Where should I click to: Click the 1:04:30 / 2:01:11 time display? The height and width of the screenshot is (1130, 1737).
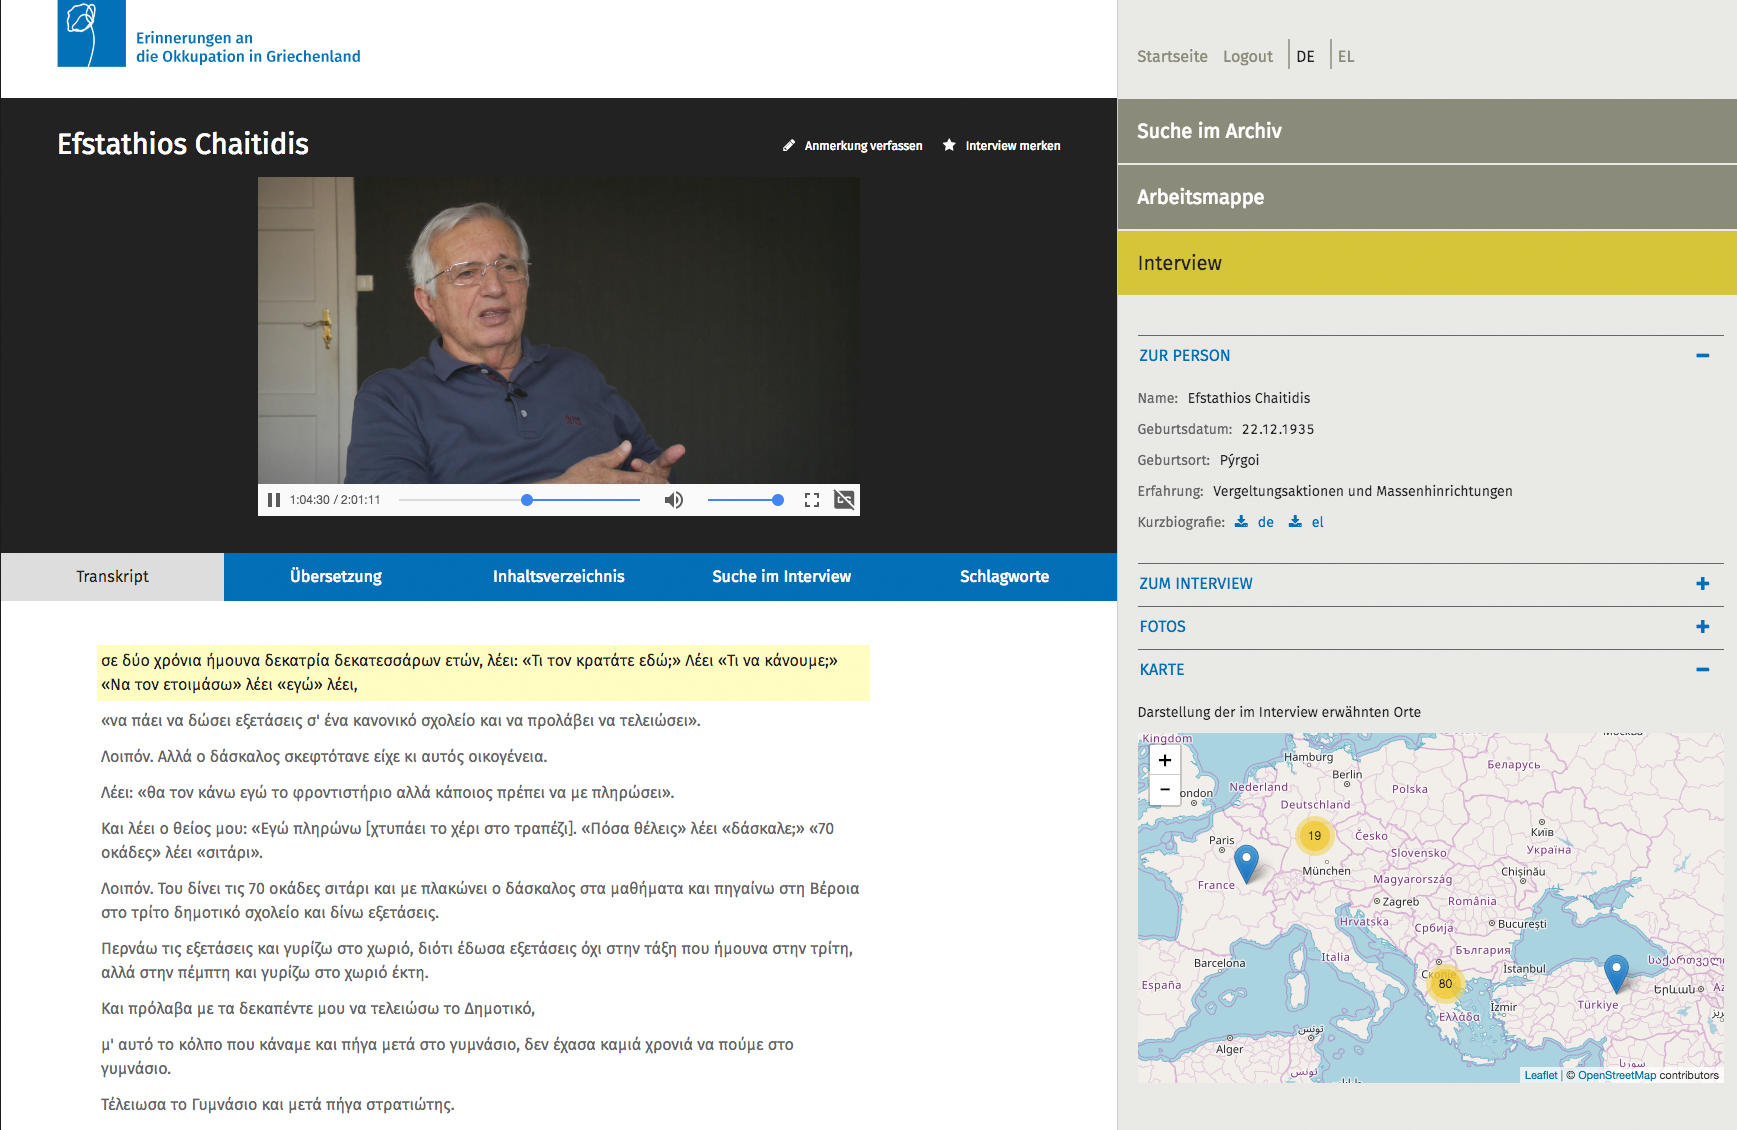coord(335,500)
